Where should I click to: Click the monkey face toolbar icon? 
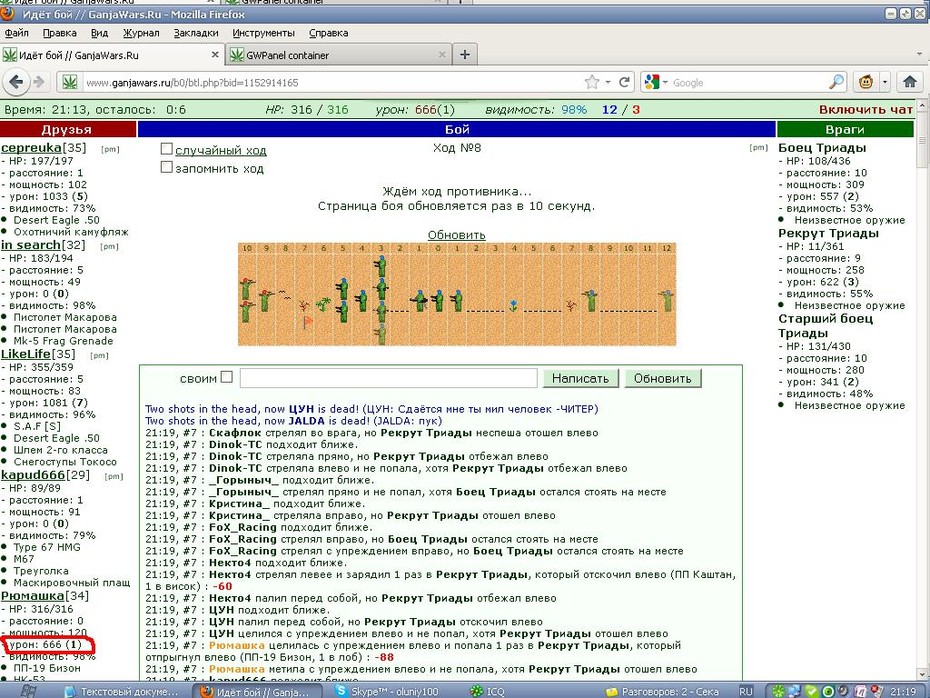tap(866, 82)
